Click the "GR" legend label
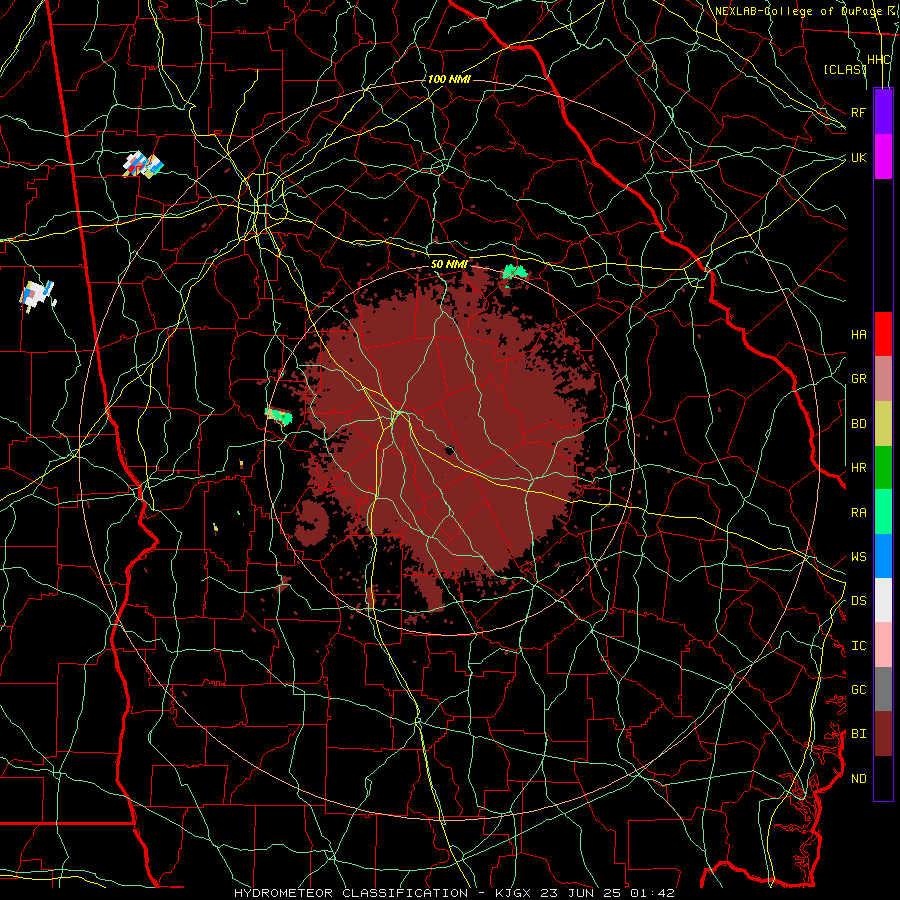Screen dimensions: 900x900 (859, 379)
